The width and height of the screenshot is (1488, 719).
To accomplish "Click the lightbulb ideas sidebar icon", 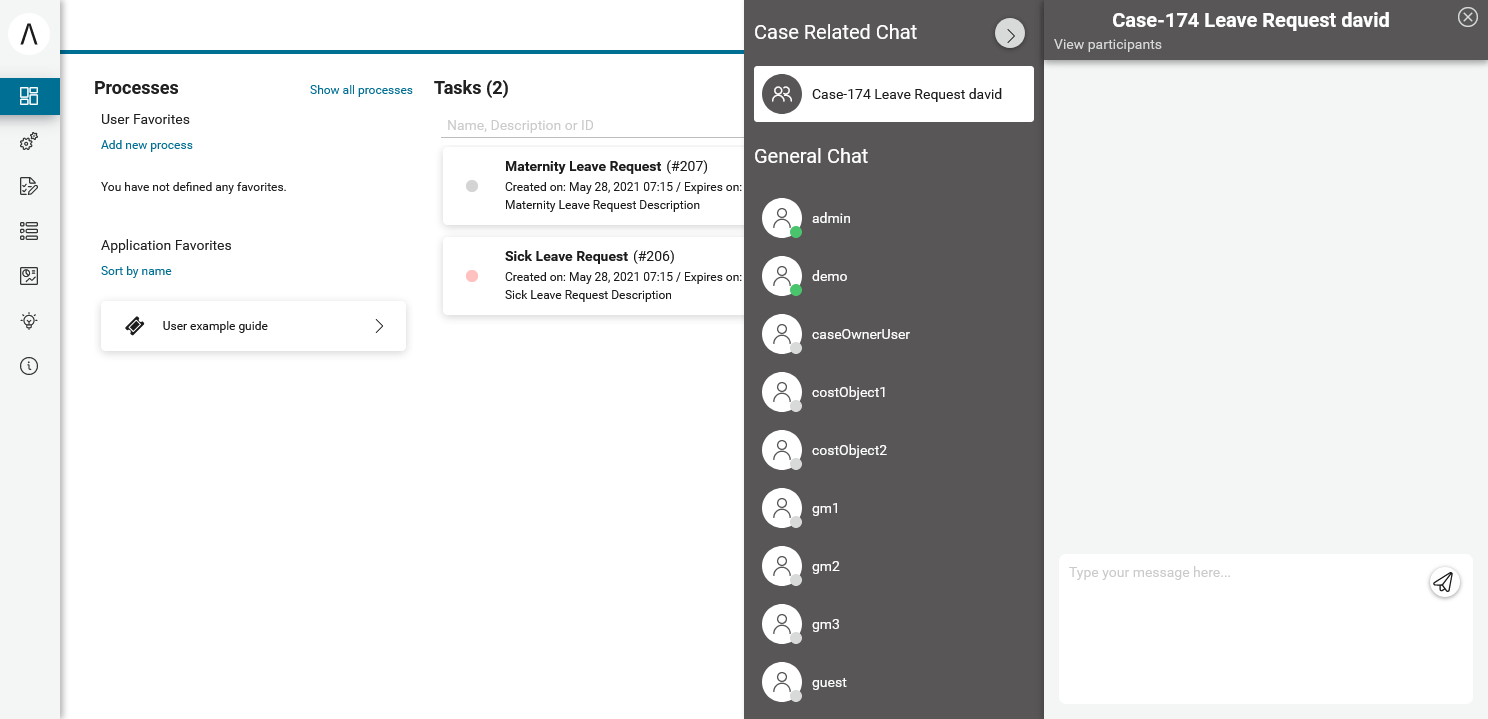I will pyautogui.click(x=29, y=321).
